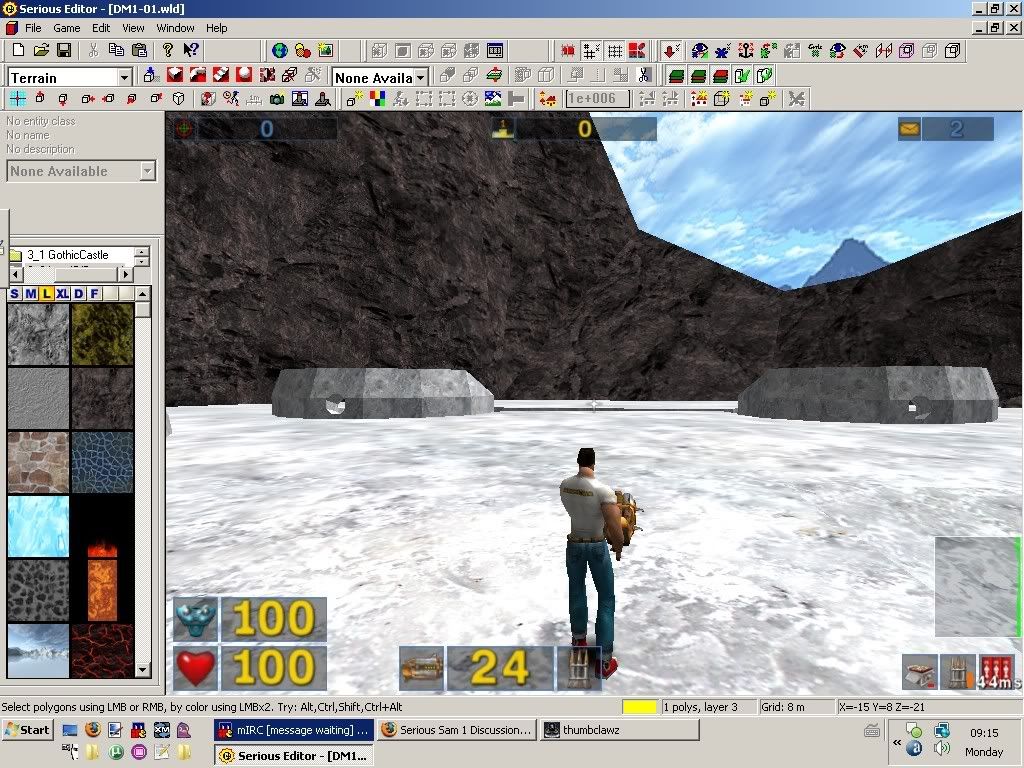Click the crossed tools icon
This screenshot has height=768, width=1024.
(796, 99)
